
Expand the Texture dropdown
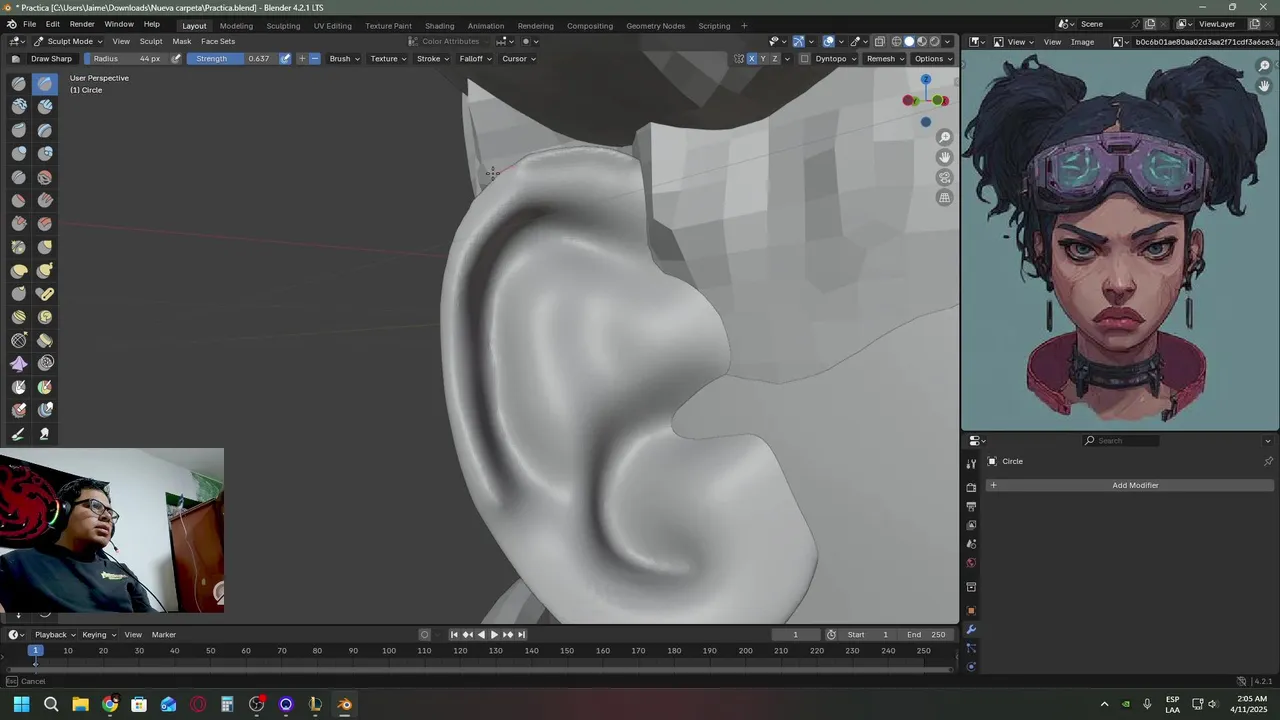(x=388, y=59)
